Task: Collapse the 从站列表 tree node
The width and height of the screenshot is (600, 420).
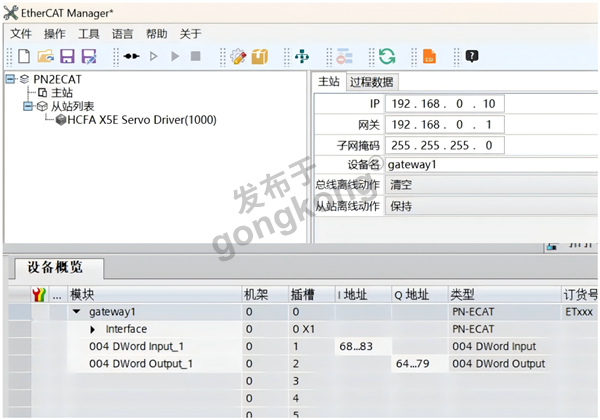Action: click(28, 106)
